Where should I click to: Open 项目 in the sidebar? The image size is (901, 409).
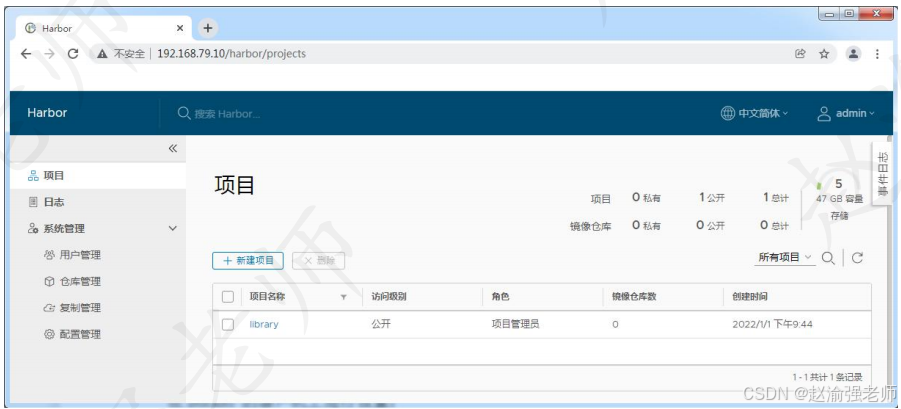tap(98, 176)
